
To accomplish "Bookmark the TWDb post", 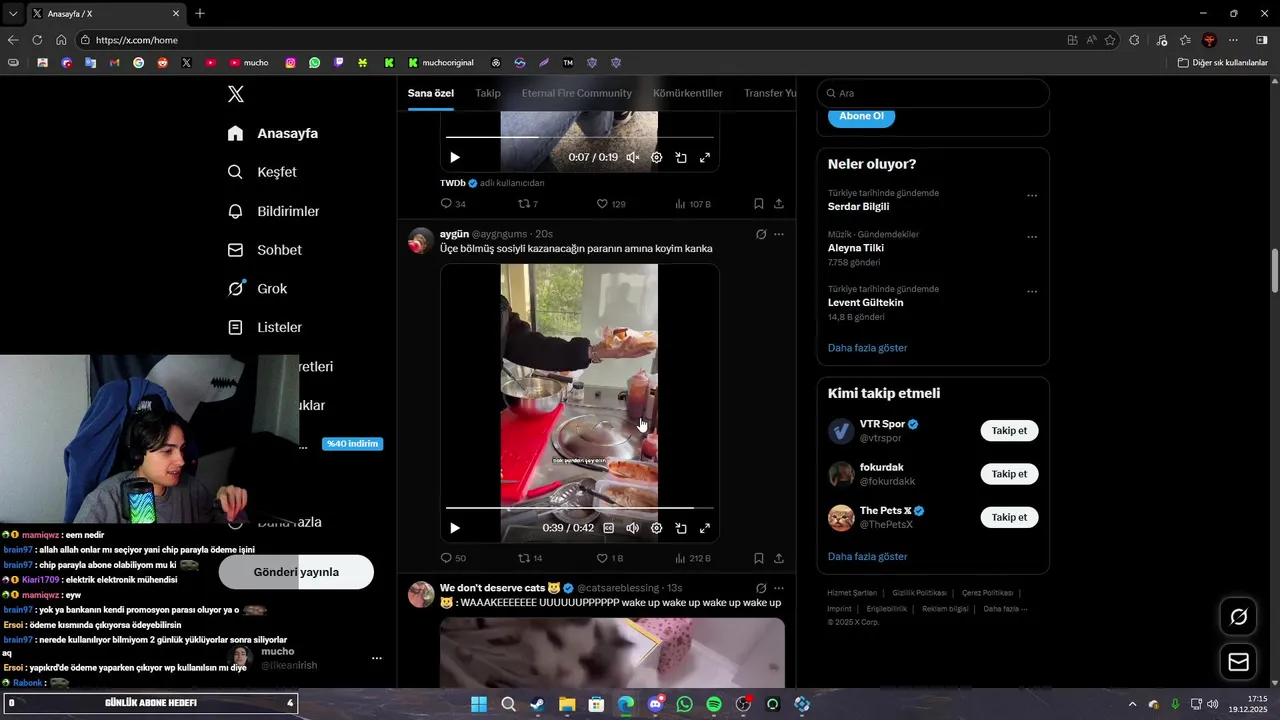I will click(x=759, y=204).
